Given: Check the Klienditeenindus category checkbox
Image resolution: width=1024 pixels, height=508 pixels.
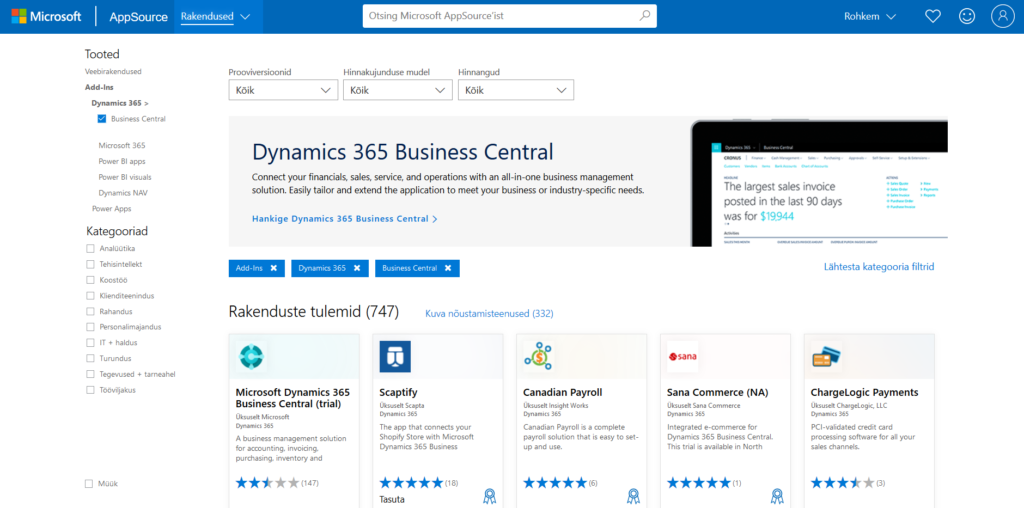Looking at the screenshot, I should tap(90, 296).
